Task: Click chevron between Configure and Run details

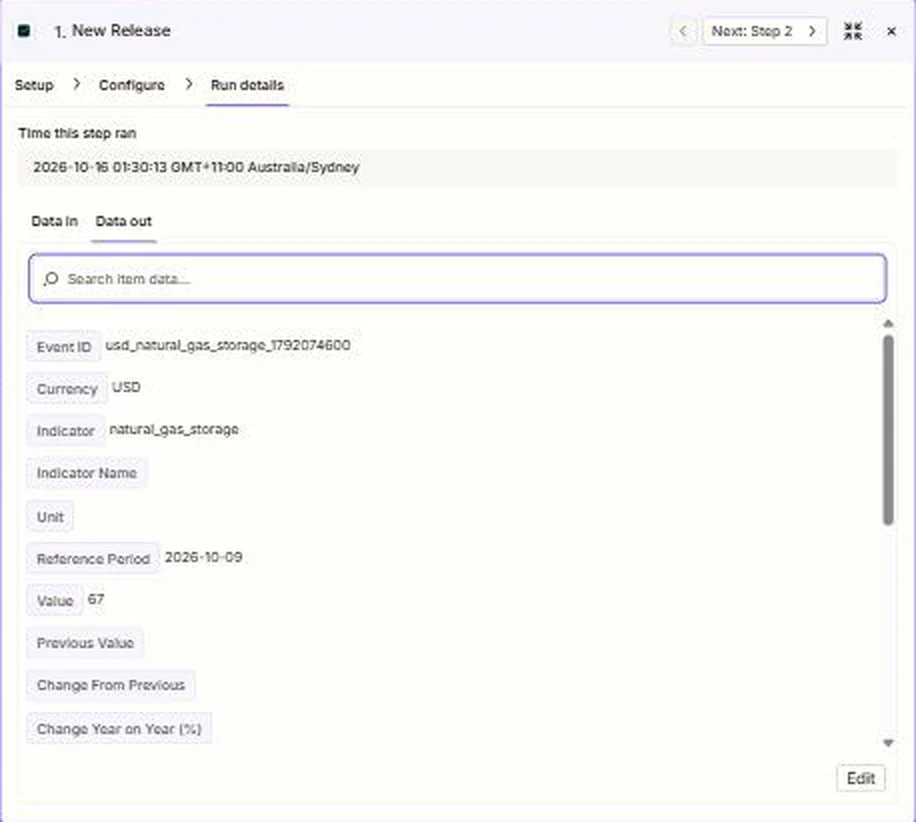Action: (189, 85)
